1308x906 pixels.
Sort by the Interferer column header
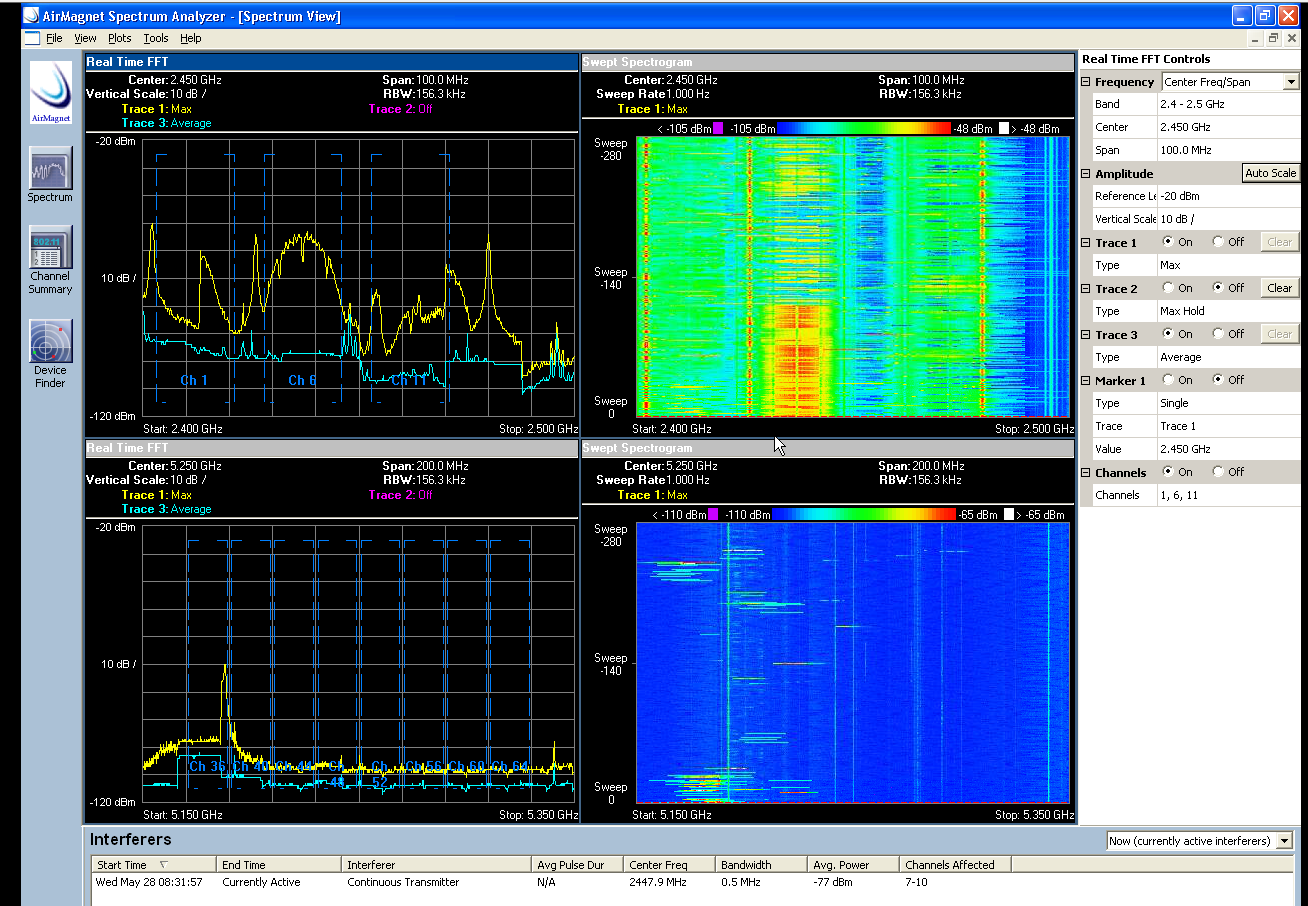pyautogui.click(x=436, y=865)
